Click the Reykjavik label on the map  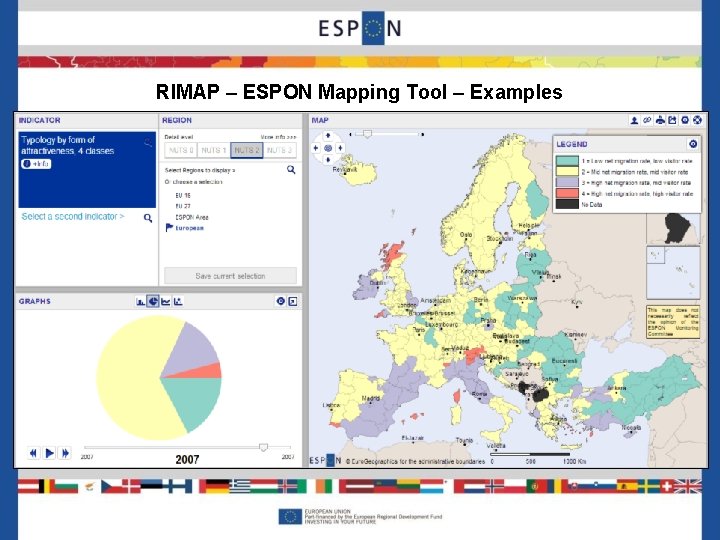pos(344,169)
